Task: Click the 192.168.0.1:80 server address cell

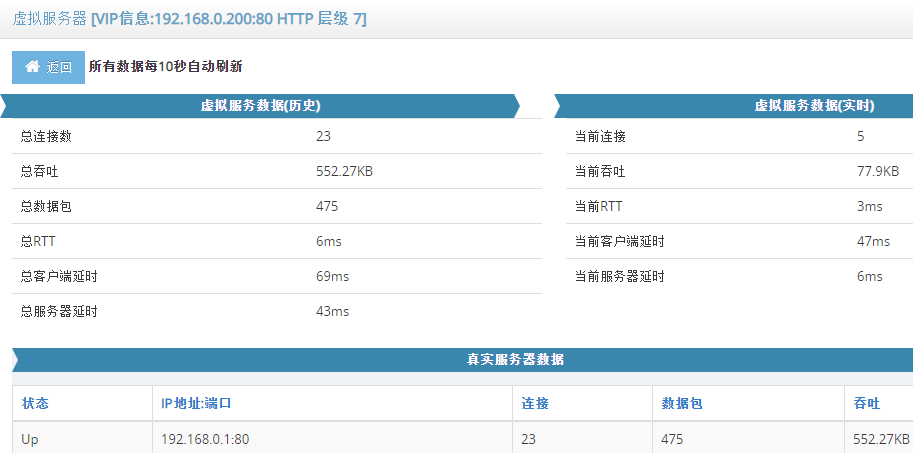Action: [205, 439]
